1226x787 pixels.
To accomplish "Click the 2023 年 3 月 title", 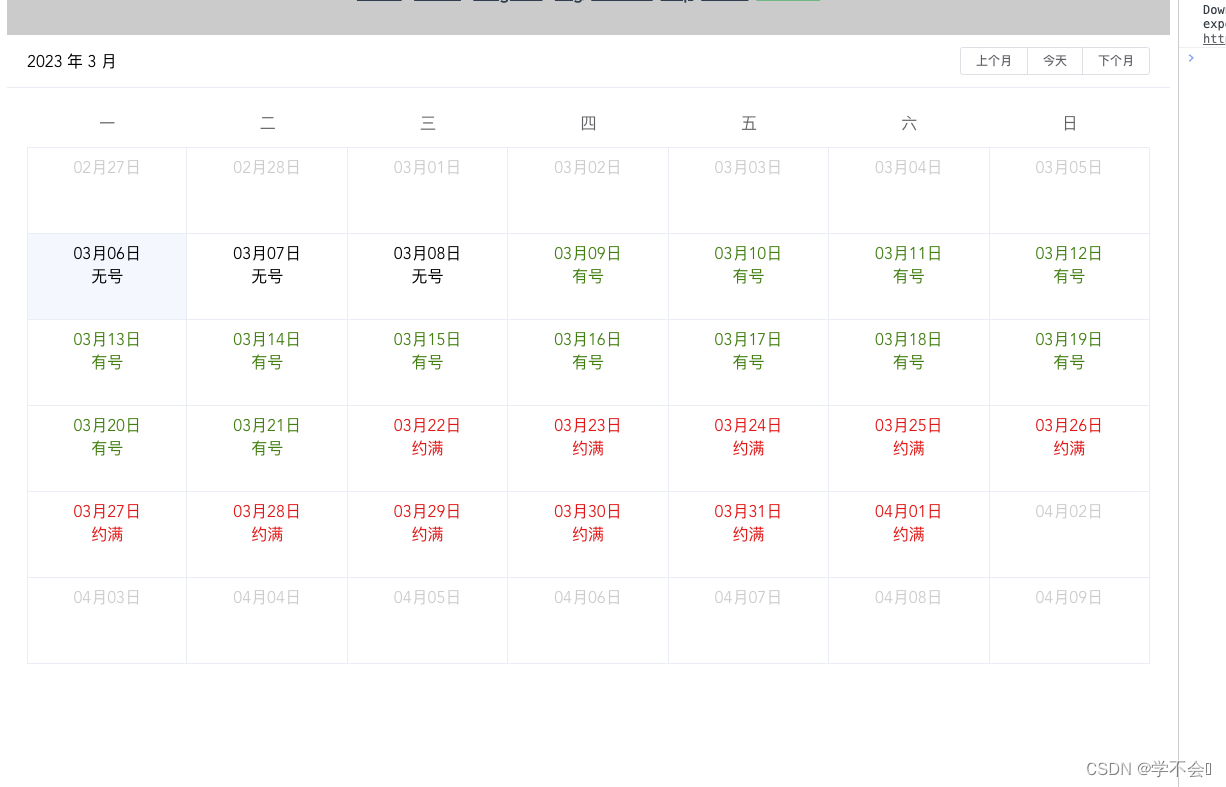I will (71, 61).
